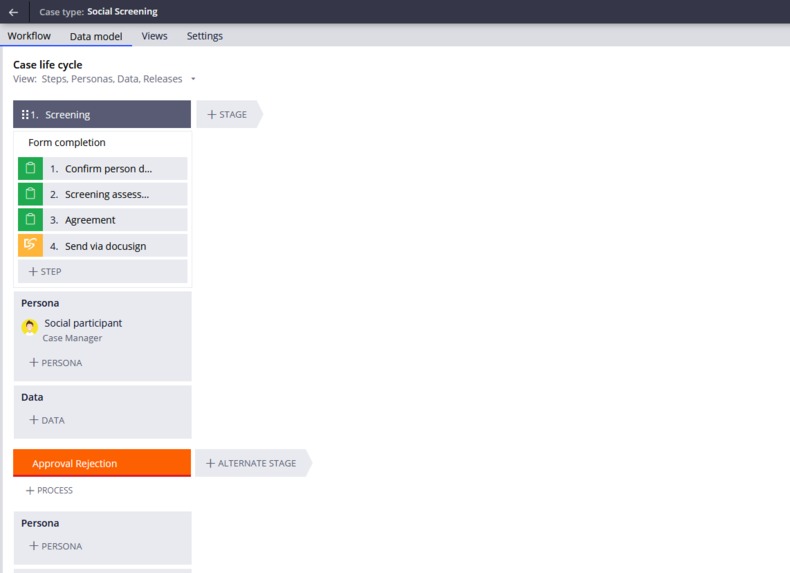Grab the Screening stage drag handle

25,114
